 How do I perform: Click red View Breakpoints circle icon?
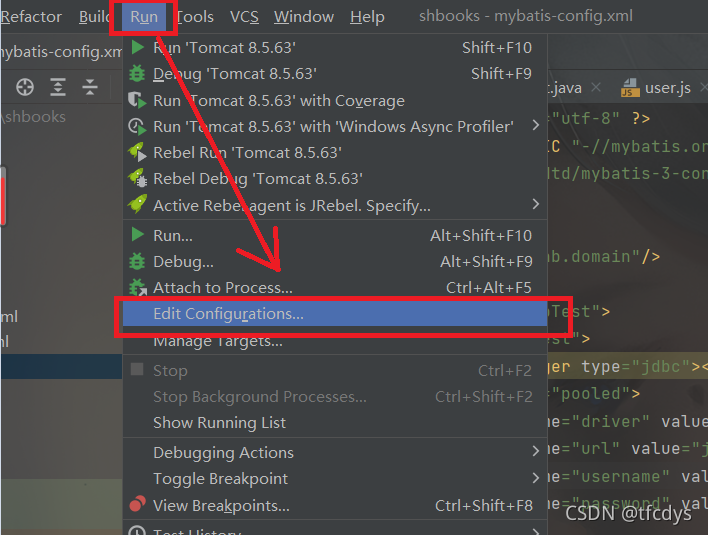[137, 504]
